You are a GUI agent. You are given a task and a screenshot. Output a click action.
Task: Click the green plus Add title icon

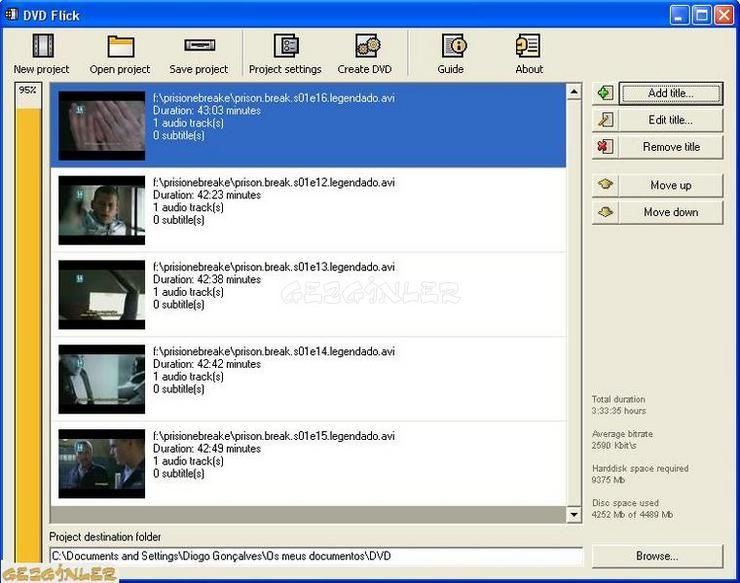(605, 93)
